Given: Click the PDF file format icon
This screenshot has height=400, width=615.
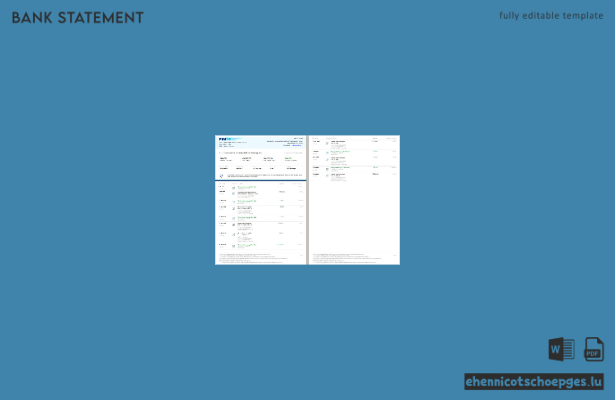Looking at the screenshot, I should coord(594,349).
